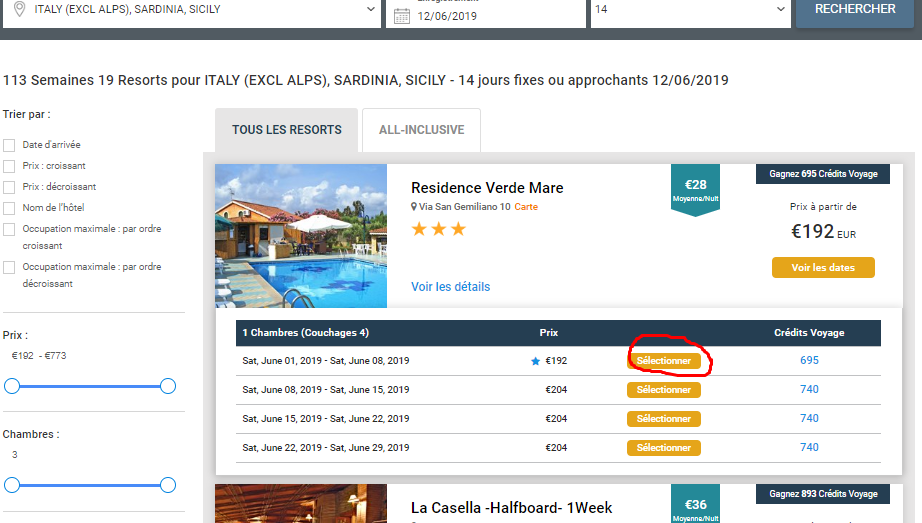Click 740 credits for June 15 week
This screenshot has width=922, height=523.
(809, 418)
